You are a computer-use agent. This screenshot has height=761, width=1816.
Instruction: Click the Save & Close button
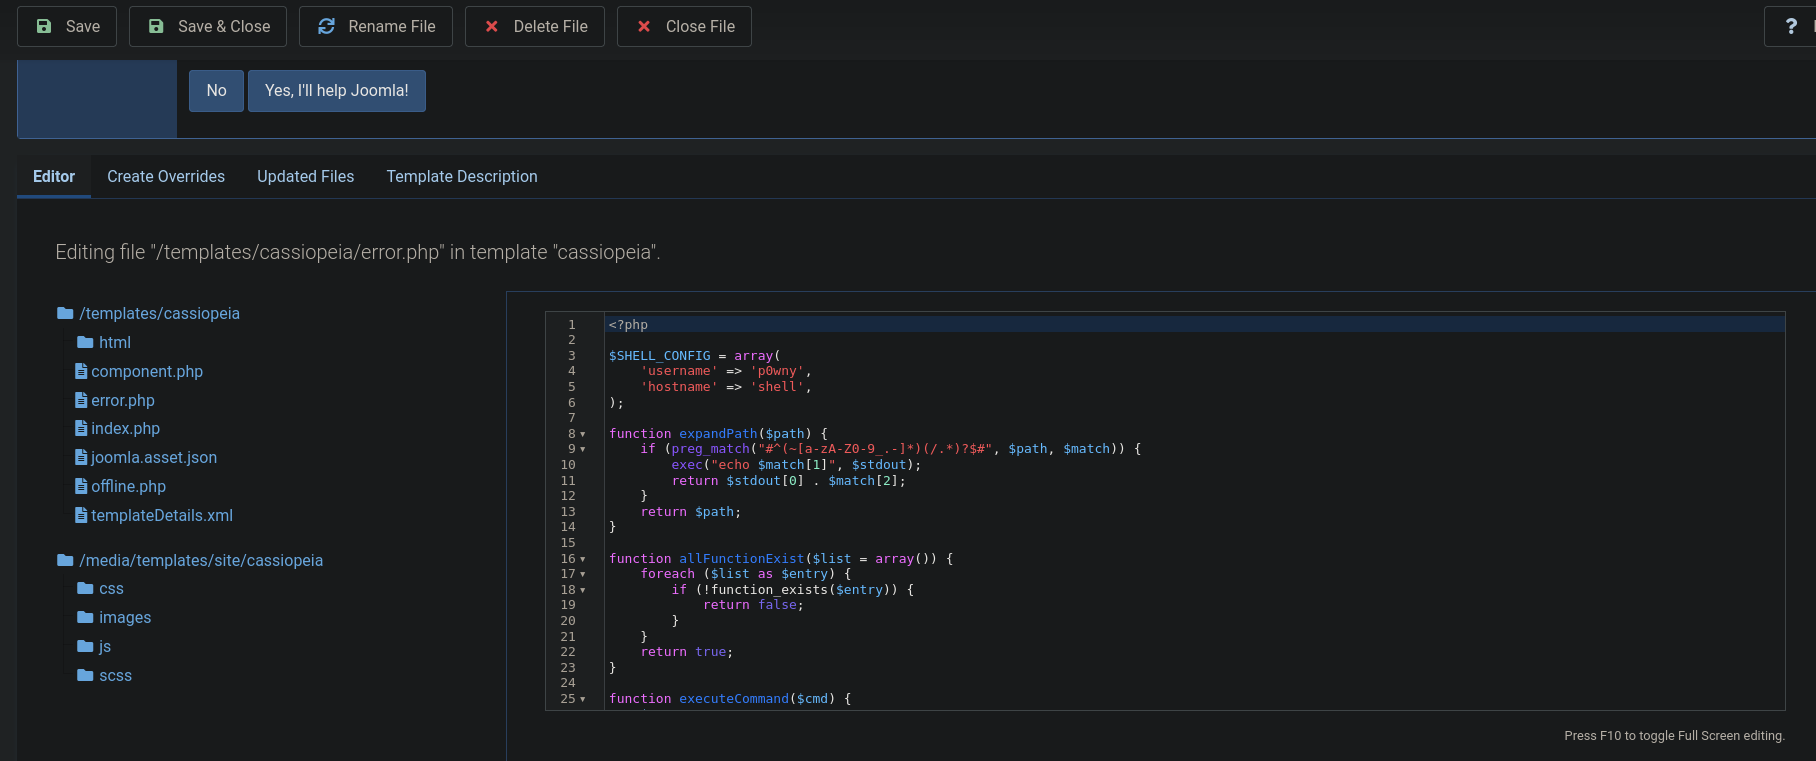coord(208,26)
